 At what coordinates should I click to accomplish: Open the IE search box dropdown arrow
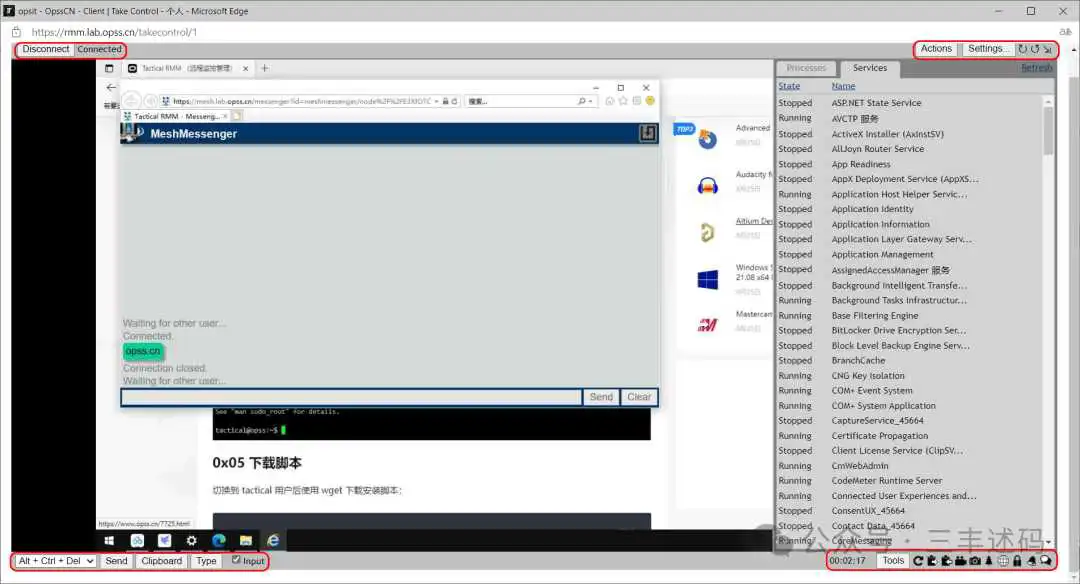click(x=591, y=102)
